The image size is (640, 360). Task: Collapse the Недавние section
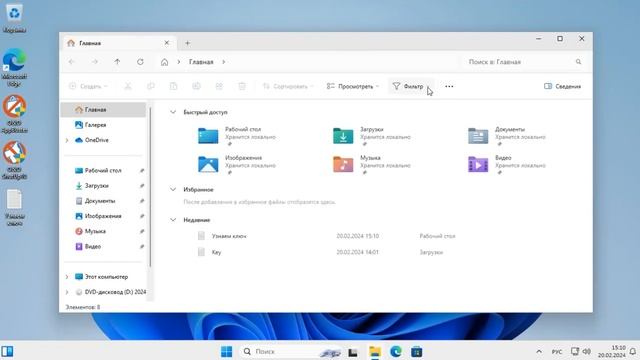pos(173,220)
